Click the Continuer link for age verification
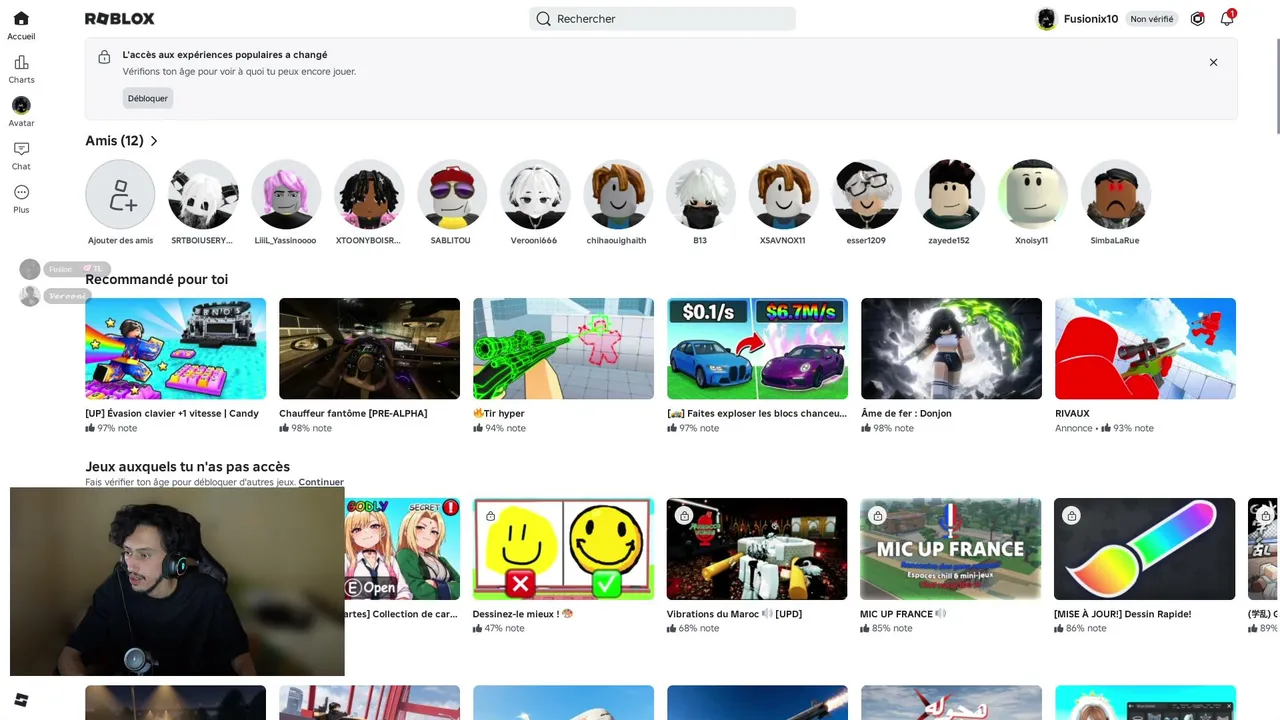1280x720 pixels. click(x=321, y=482)
